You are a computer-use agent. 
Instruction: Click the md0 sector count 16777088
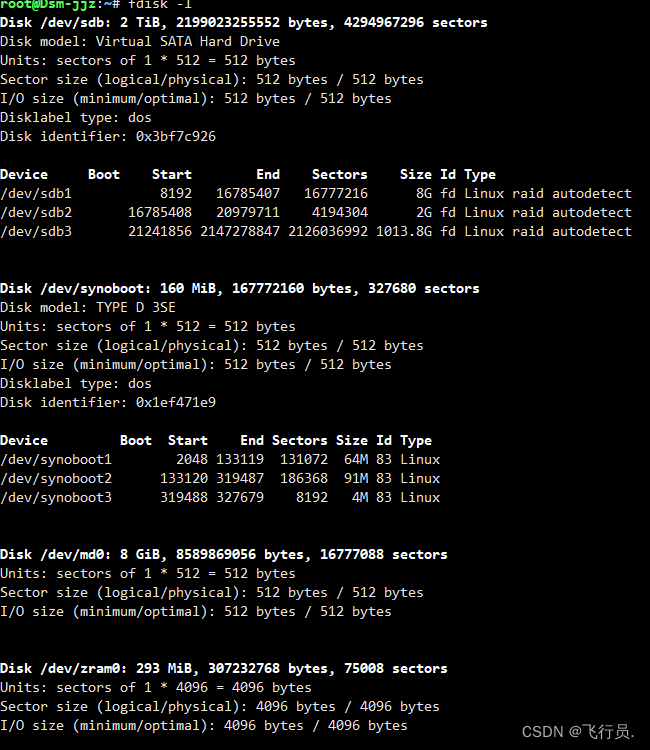[x=352, y=555]
